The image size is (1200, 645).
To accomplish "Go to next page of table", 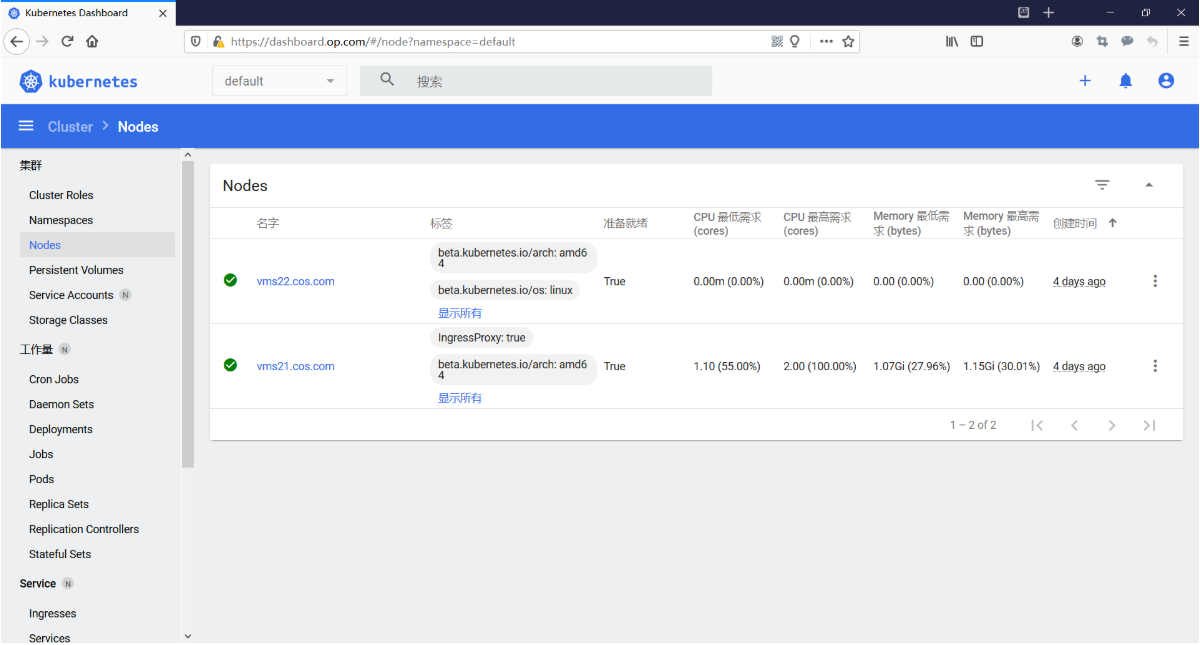I will (x=1112, y=425).
